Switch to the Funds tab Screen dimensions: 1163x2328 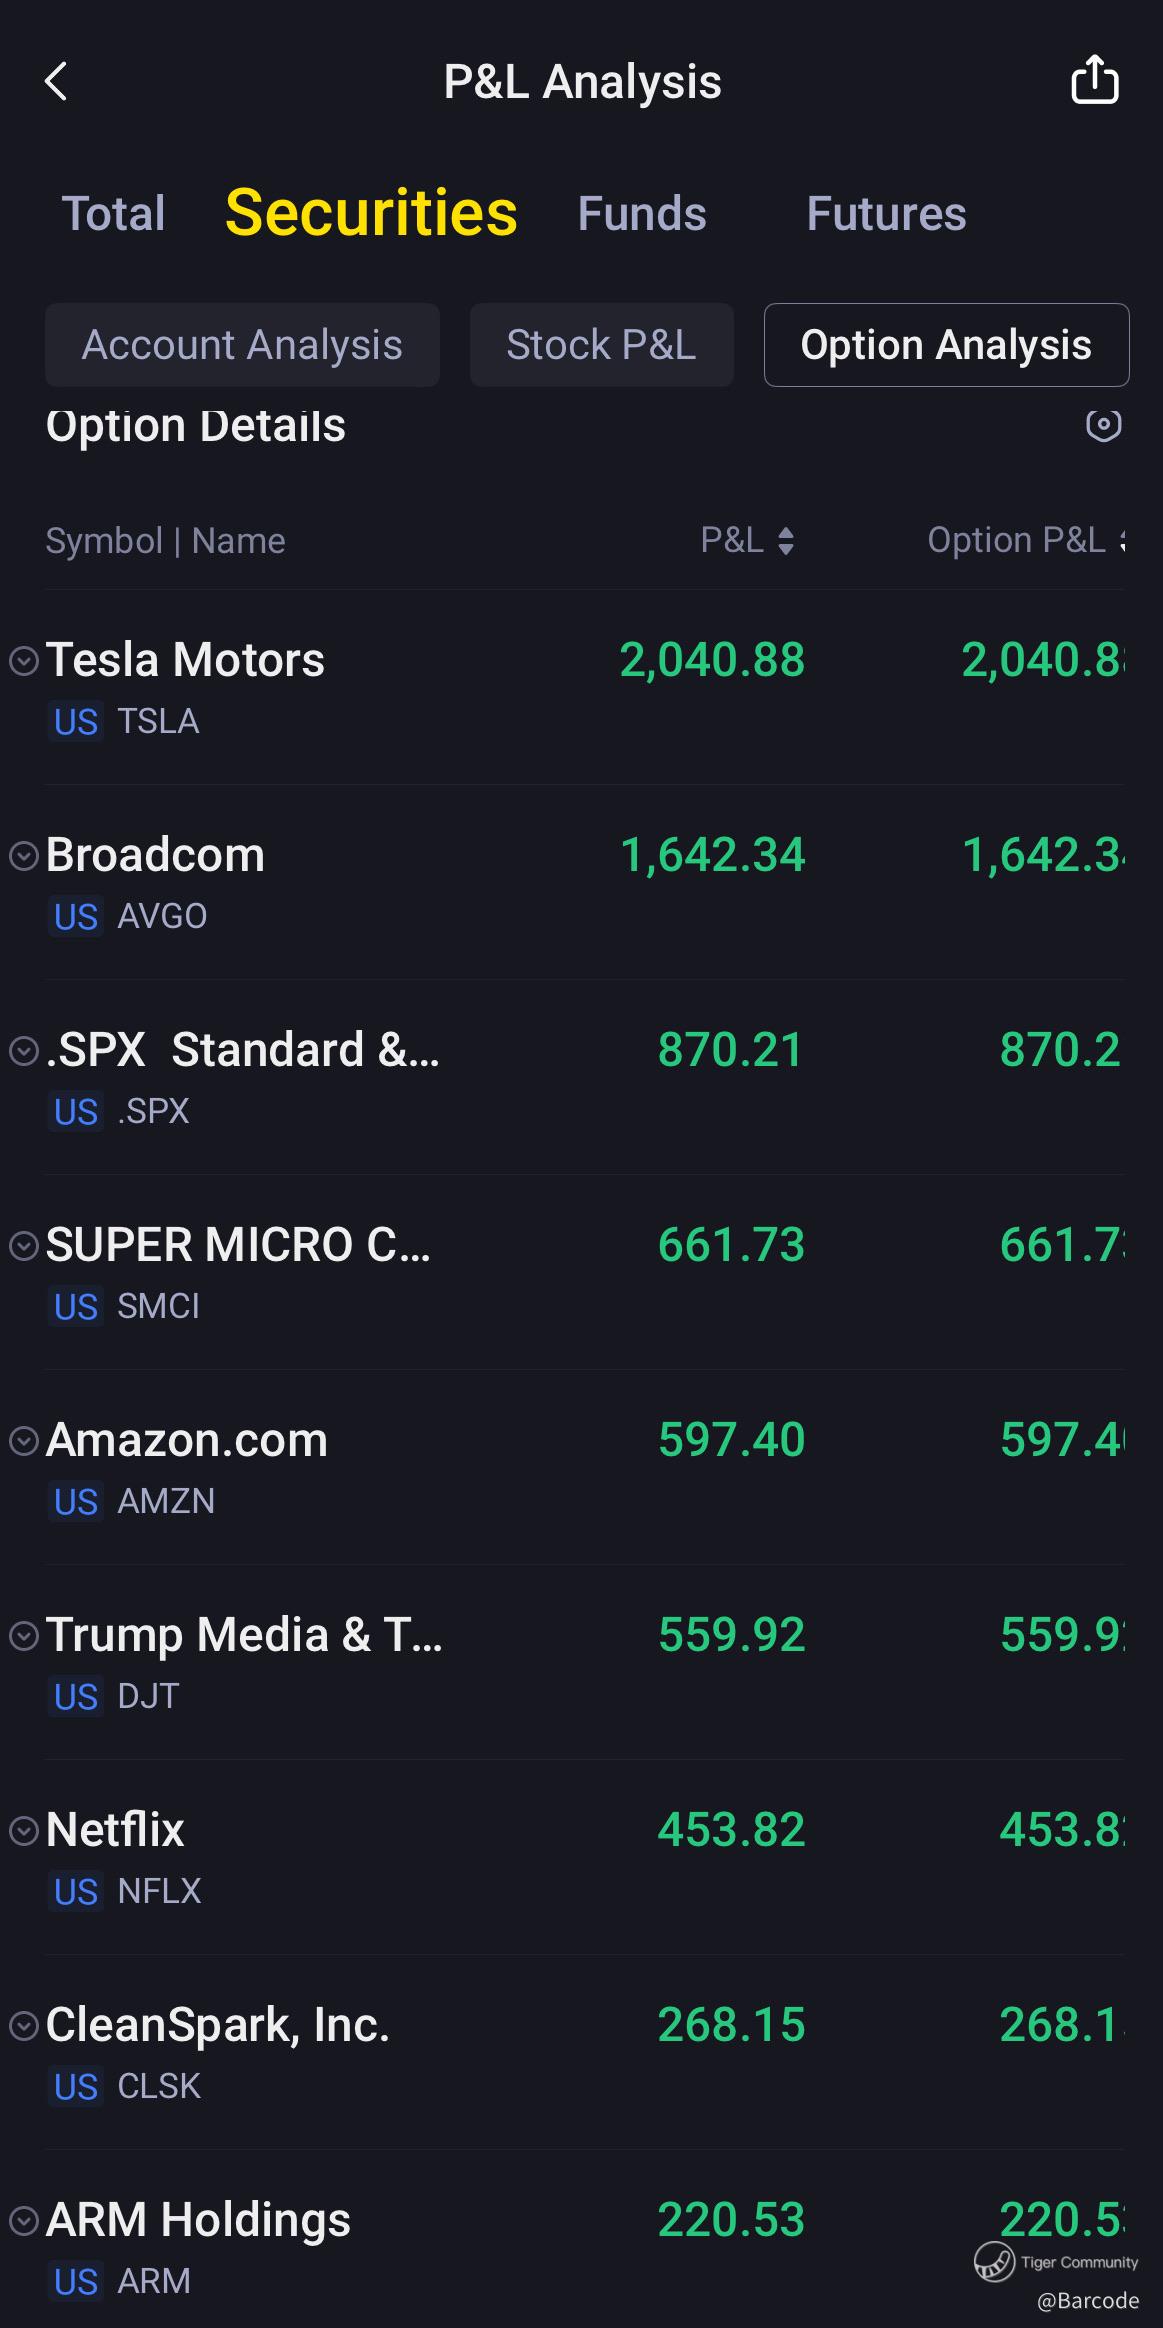coord(642,214)
